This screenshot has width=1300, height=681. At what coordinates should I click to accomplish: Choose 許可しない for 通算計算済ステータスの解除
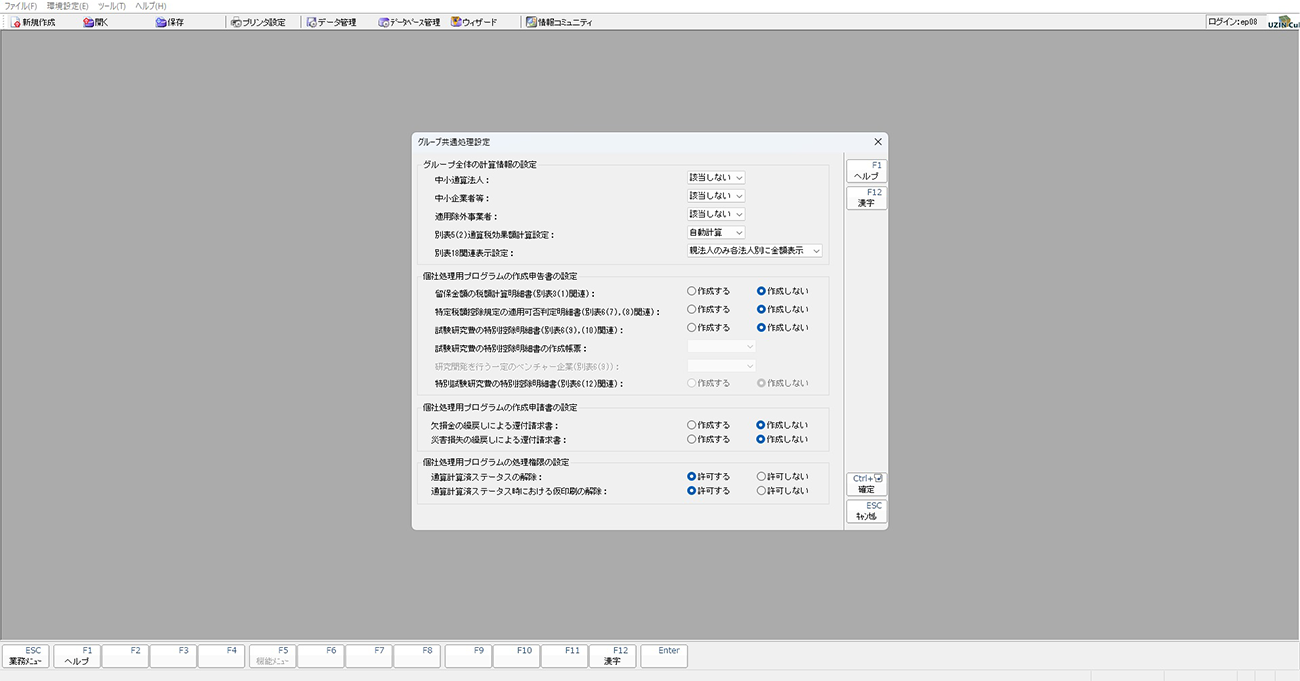coord(762,477)
